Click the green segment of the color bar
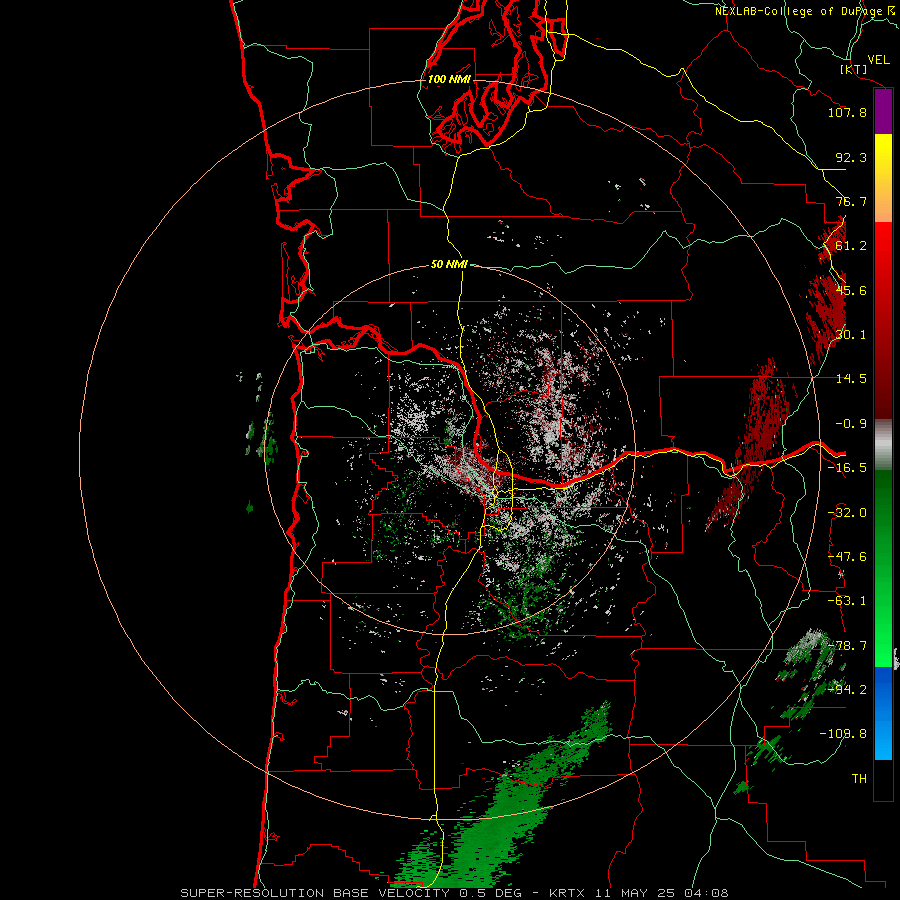The image size is (900, 900). click(883, 568)
